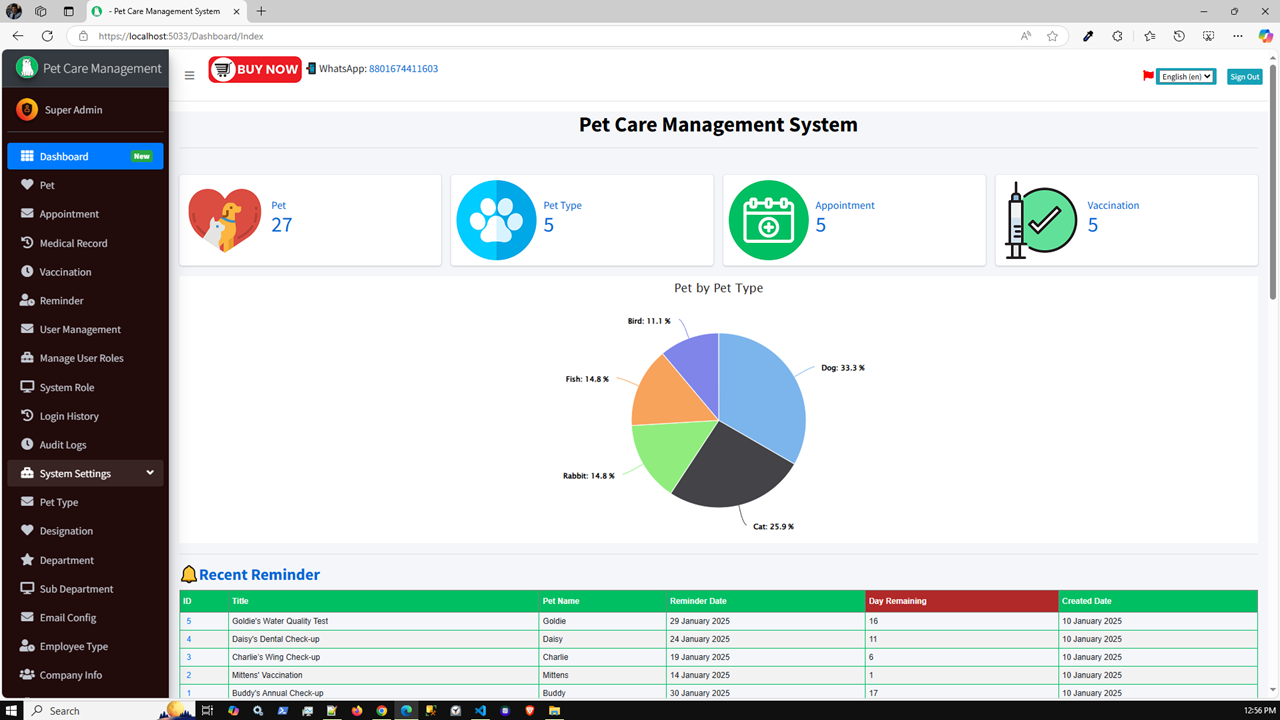This screenshot has height=720, width=1280.
Task: Click the Appointment calendar icon on its dashboard card
Action: [x=768, y=219]
